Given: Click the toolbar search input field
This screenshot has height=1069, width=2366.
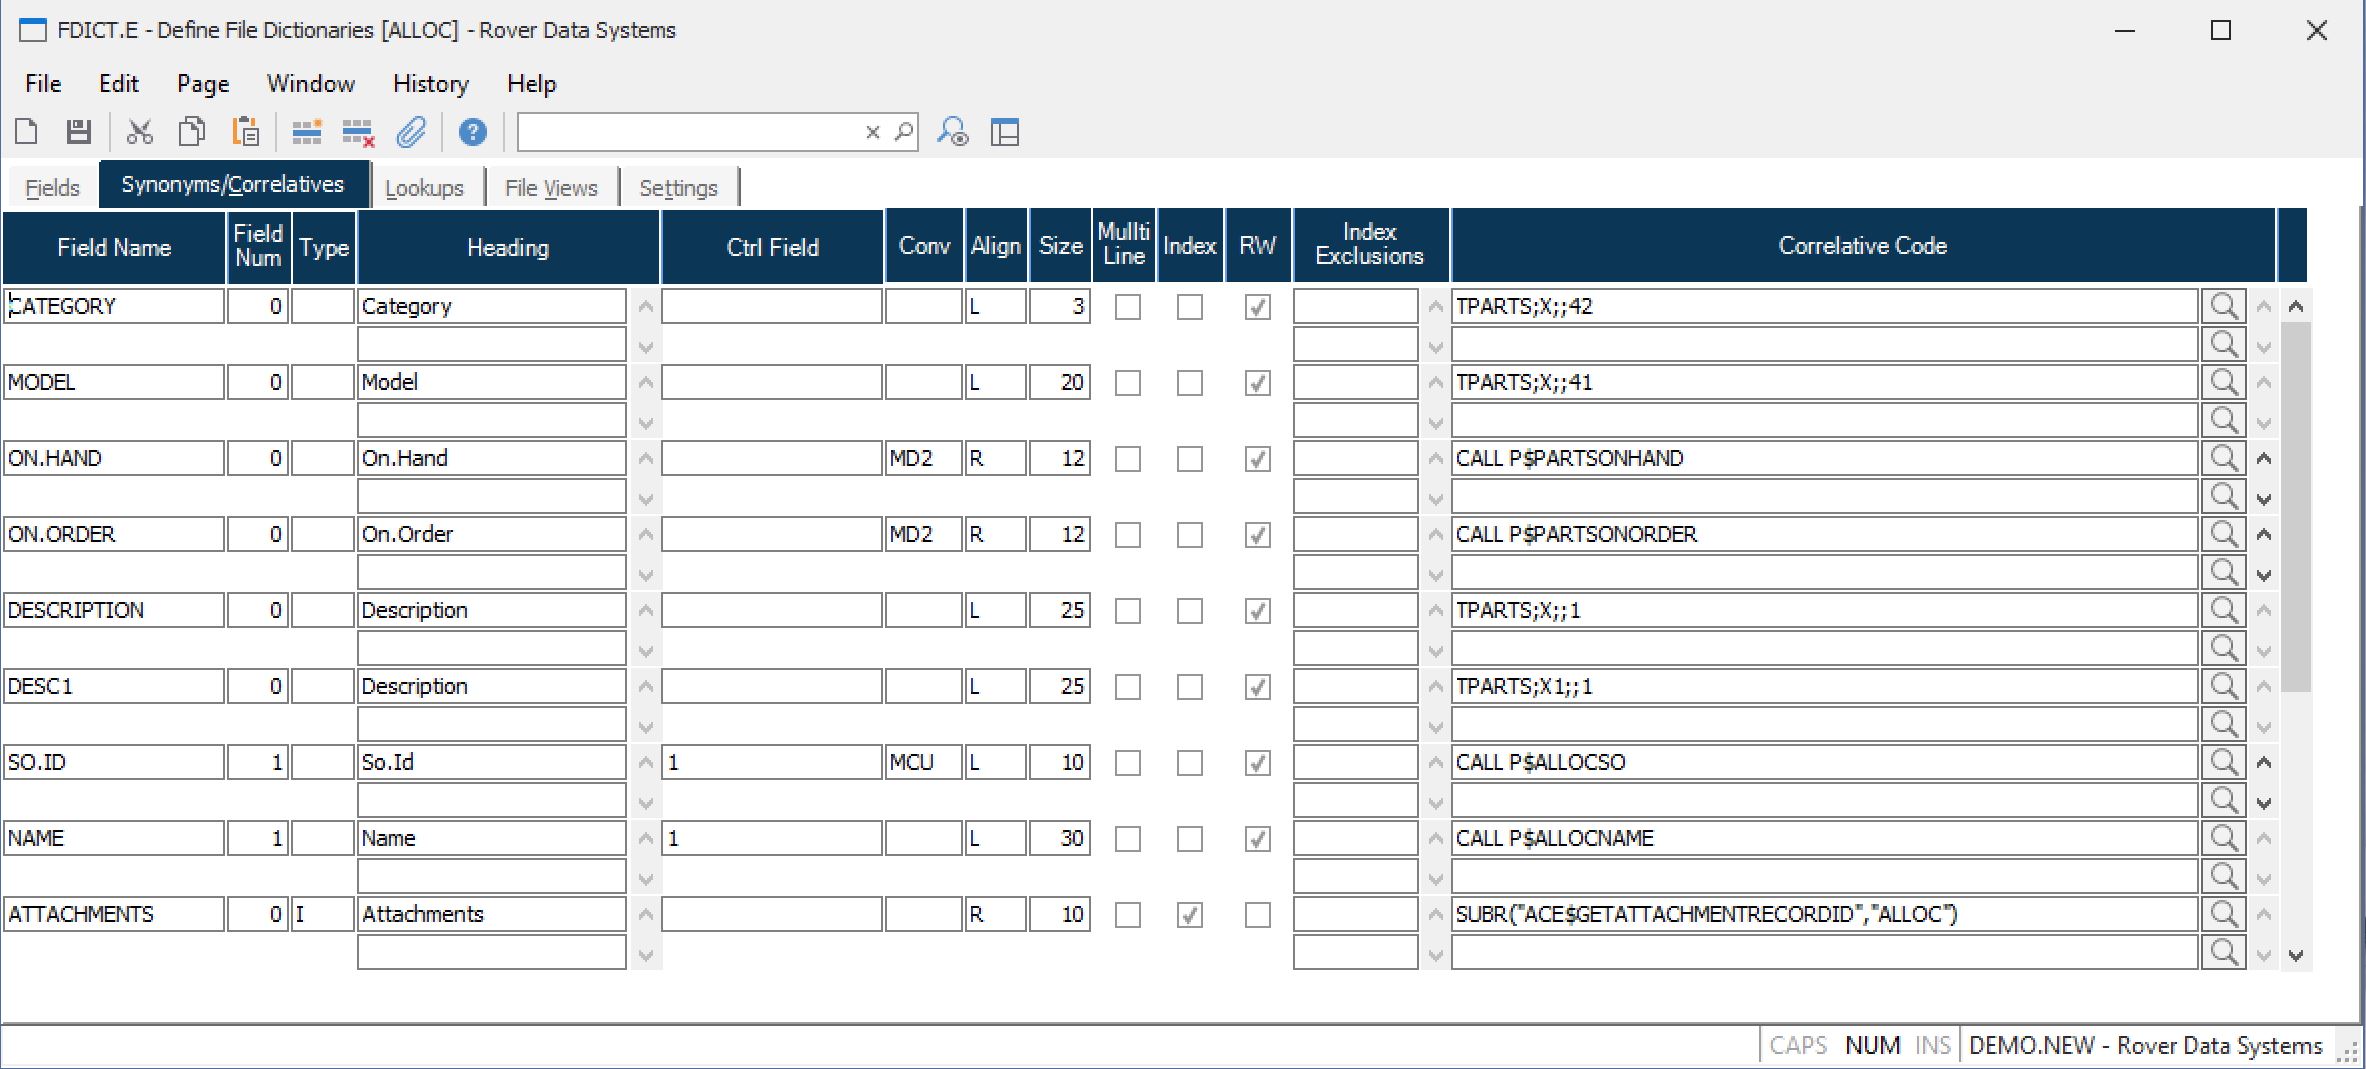Looking at the screenshot, I should (x=690, y=132).
